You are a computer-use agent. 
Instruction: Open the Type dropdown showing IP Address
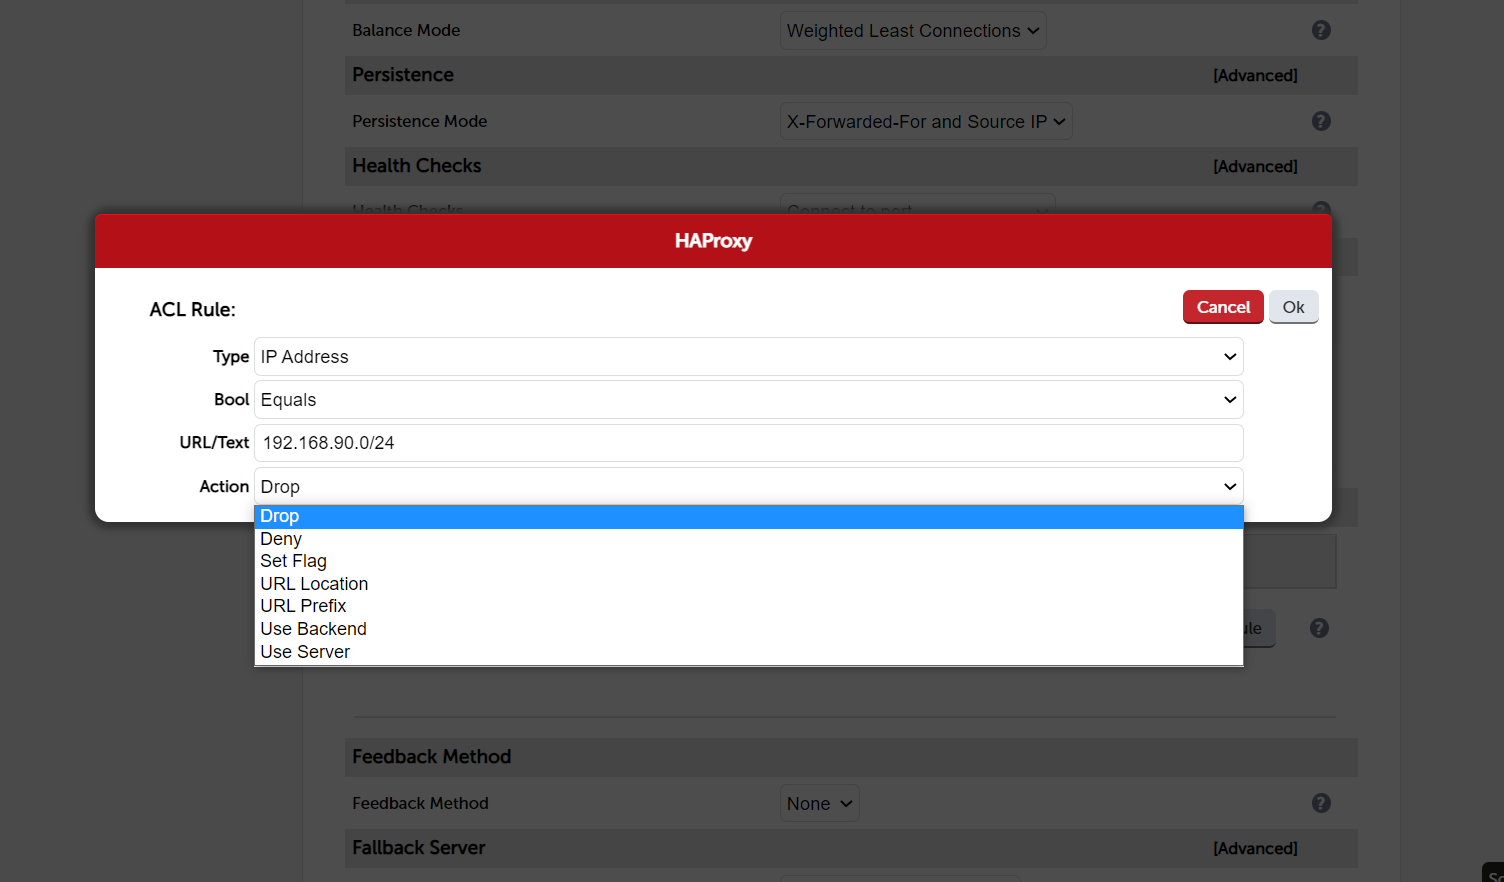pos(748,357)
